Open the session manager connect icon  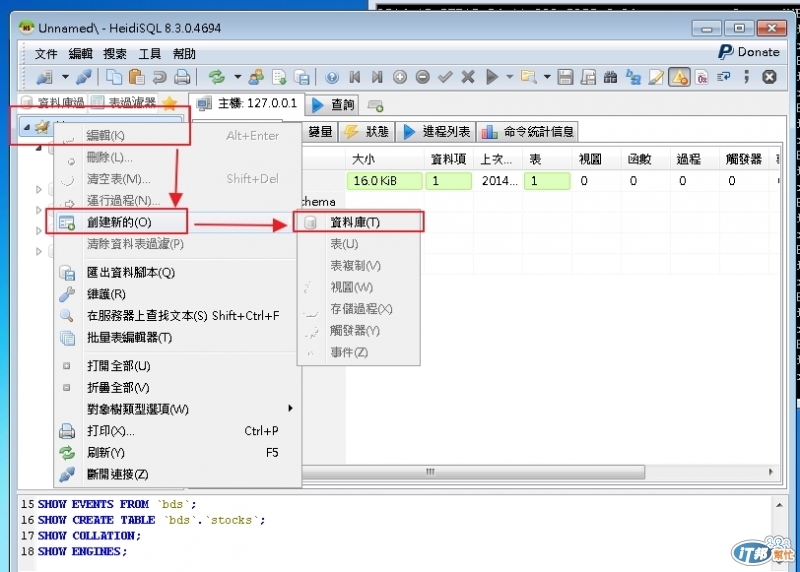45,77
